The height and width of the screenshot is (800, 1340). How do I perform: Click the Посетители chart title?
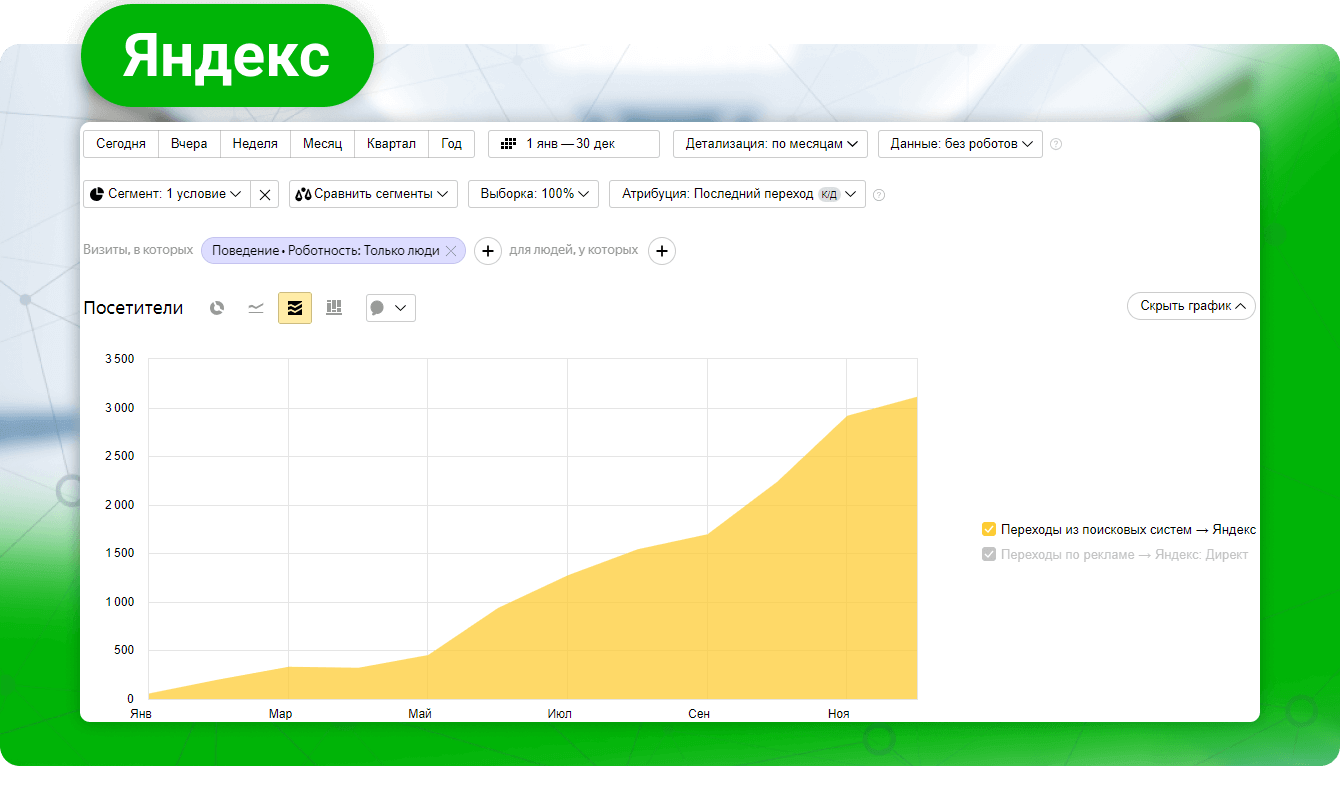pyautogui.click(x=133, y=308)
